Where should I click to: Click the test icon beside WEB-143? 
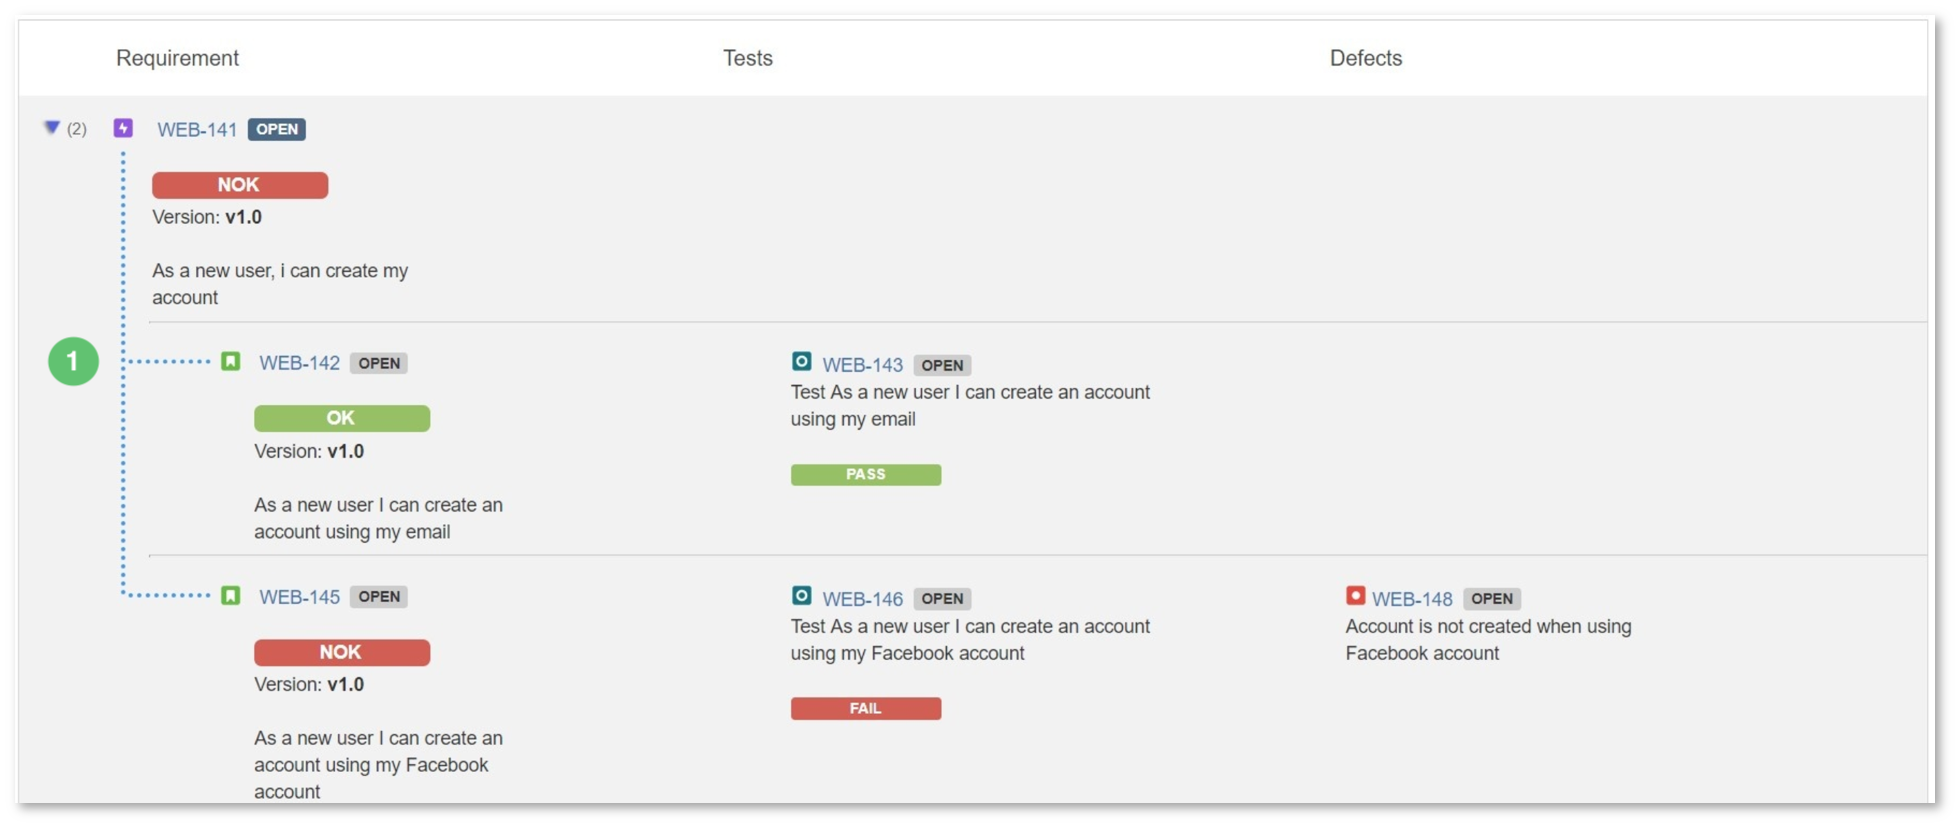click(801, 361)
